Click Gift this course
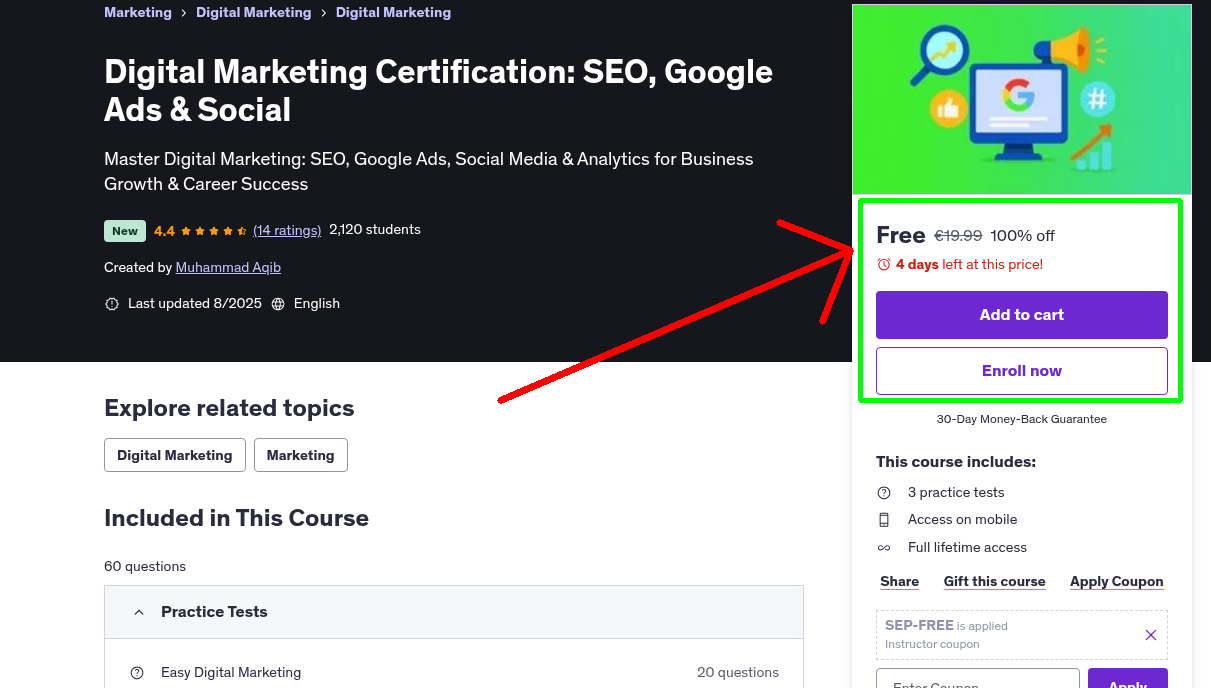The image size is (1211, 688). tap(995, 582)
